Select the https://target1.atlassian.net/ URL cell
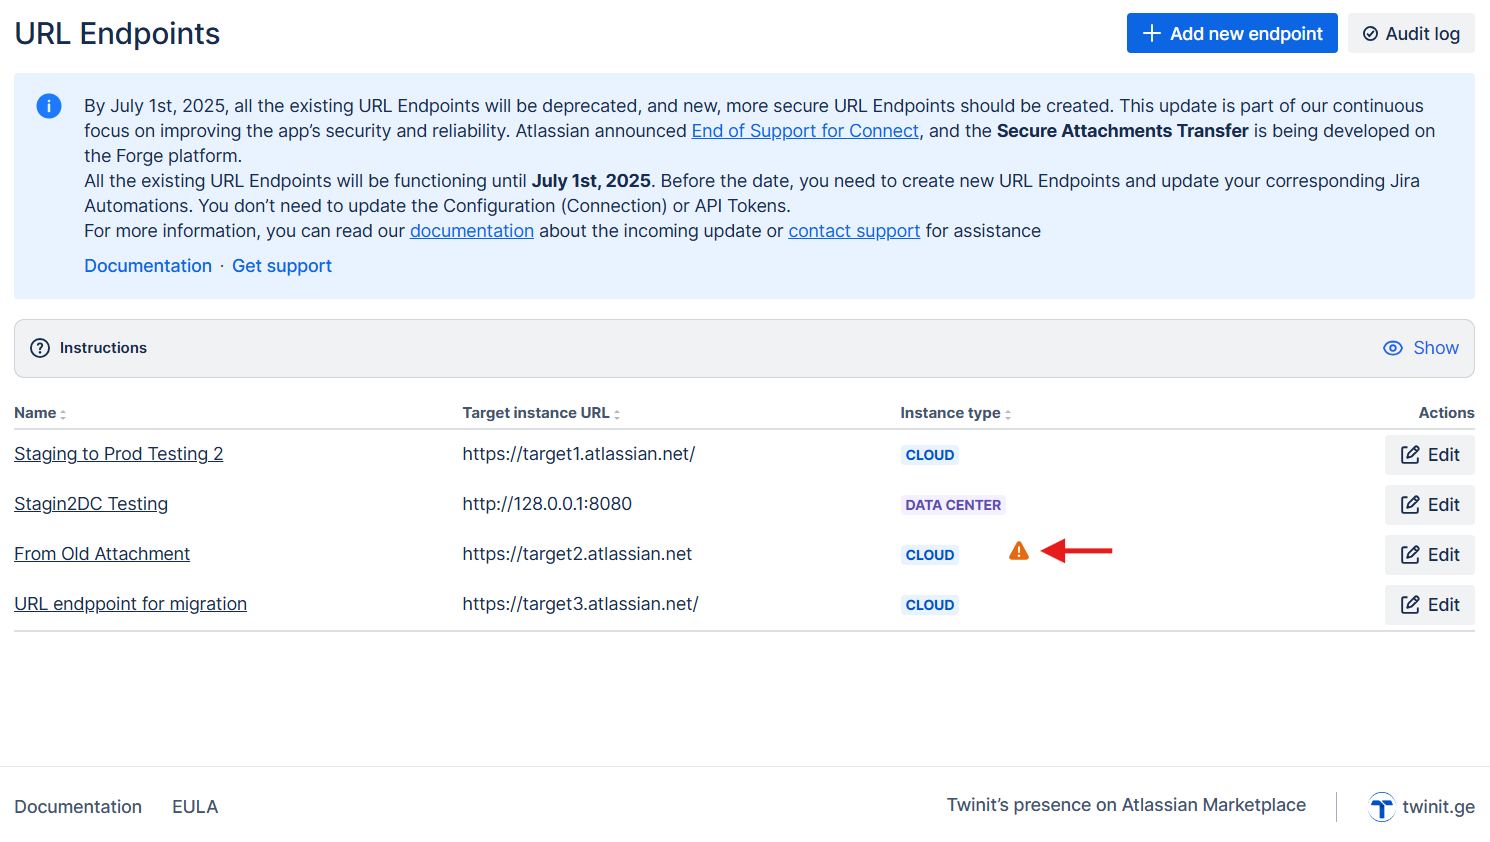This screenshot has height=842, width=1490. tap(578, 454)
